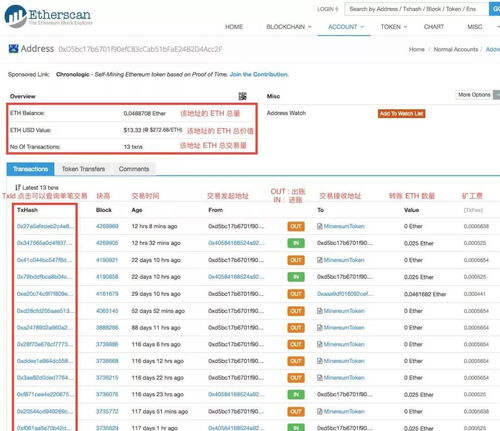Click the Address identicon beside the address title
This screenshot has height=431, width=500.
(13, 49)
